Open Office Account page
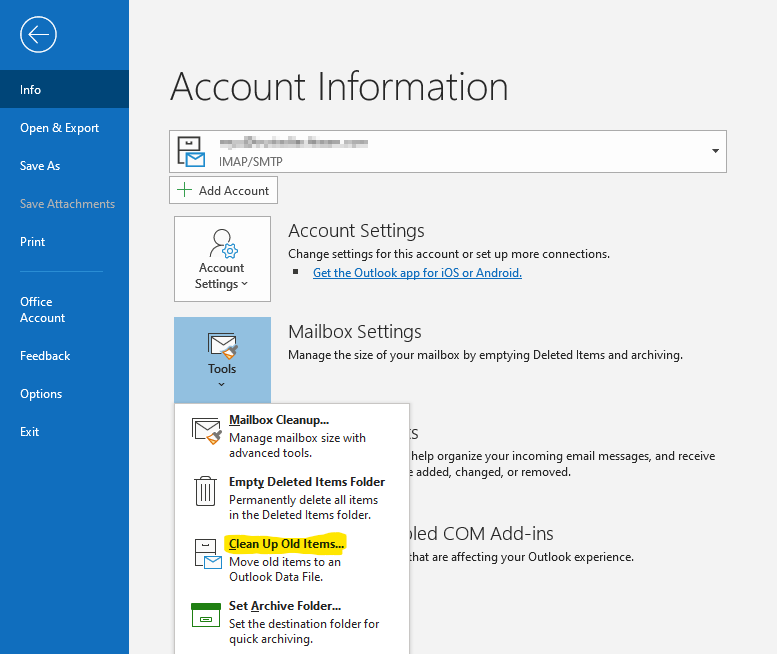This screenshot has height=654, width=777. (x=64, y=310)
